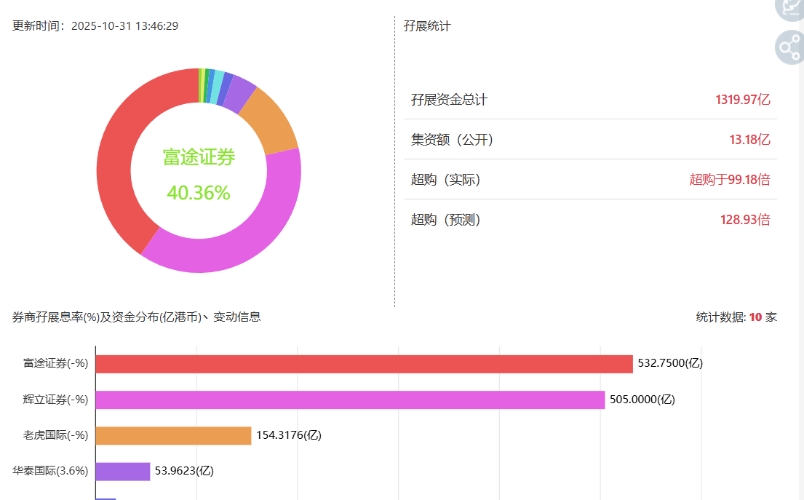Click the magenta 505.0000(亿) bar
The height and width of the screenshot is (500, 804).
click(350, 399)
